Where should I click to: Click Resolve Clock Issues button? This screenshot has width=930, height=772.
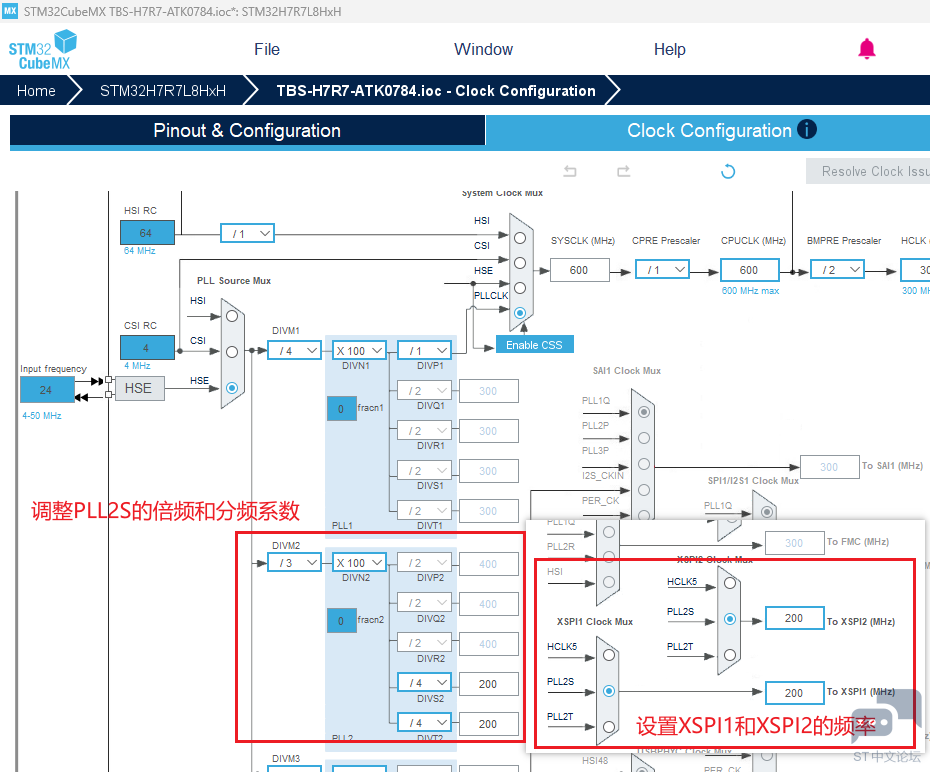868,171
